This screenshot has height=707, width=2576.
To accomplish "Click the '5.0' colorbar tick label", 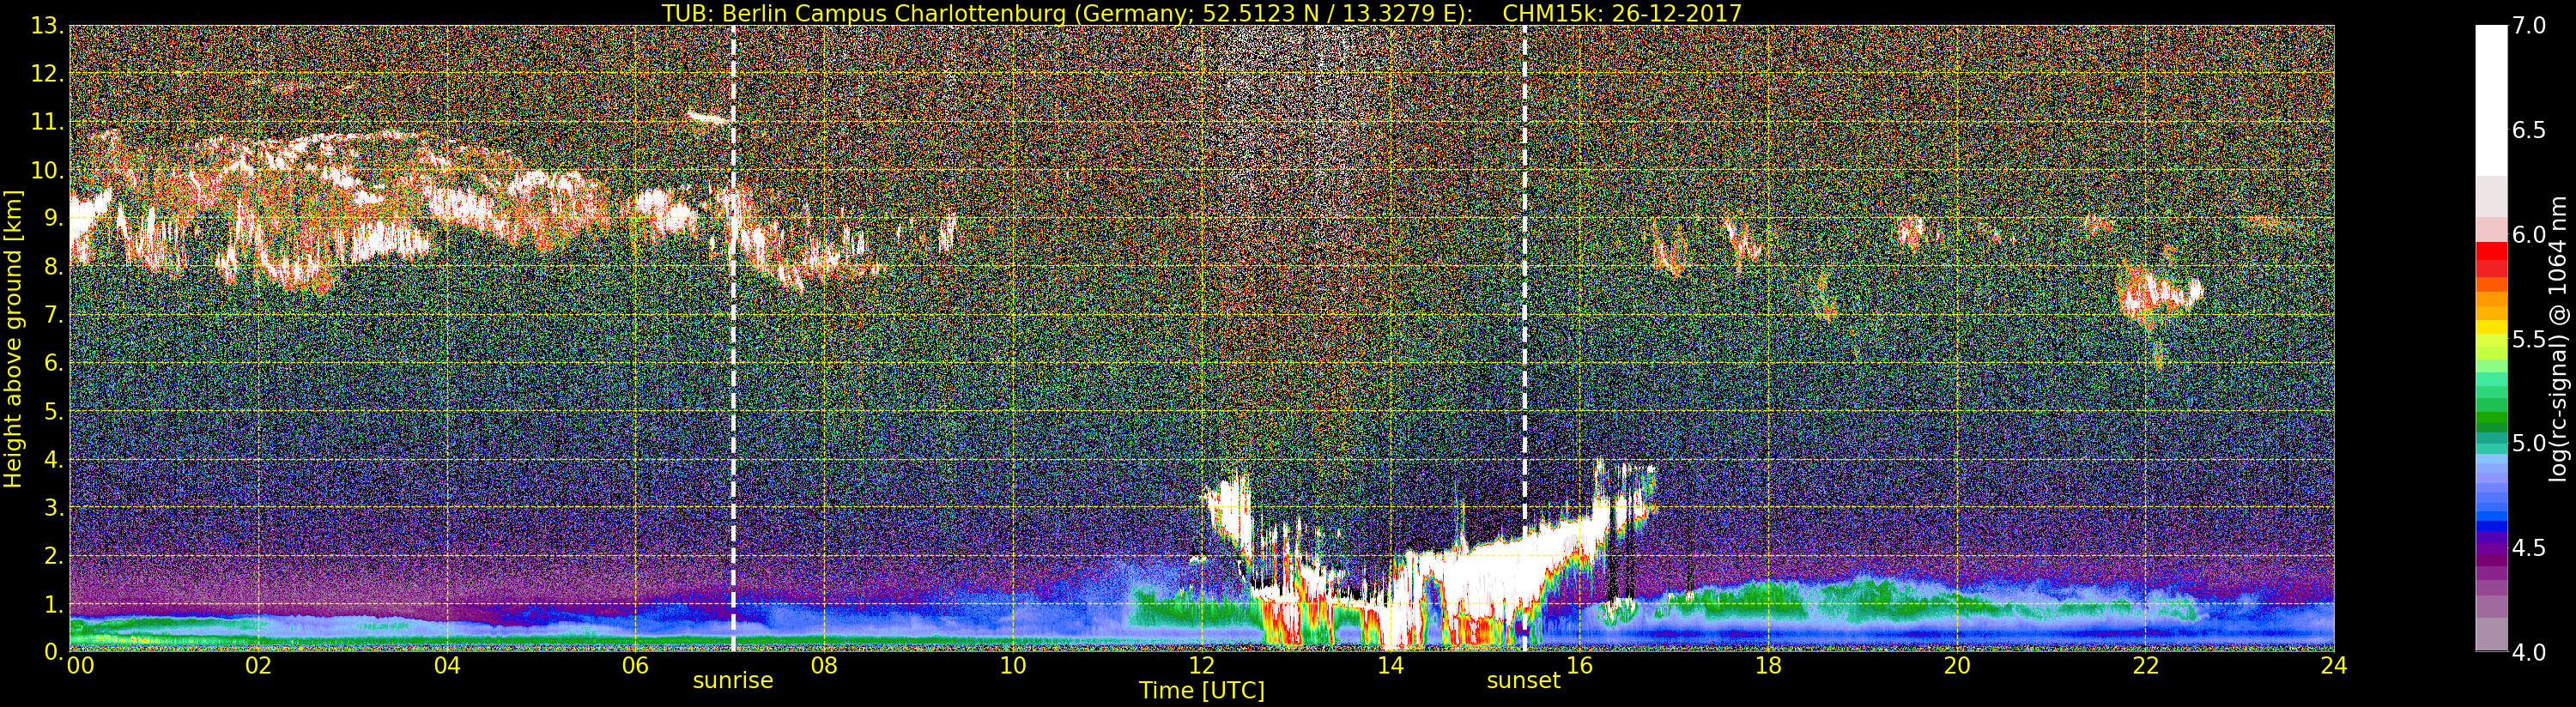I will pos(2529,443).
